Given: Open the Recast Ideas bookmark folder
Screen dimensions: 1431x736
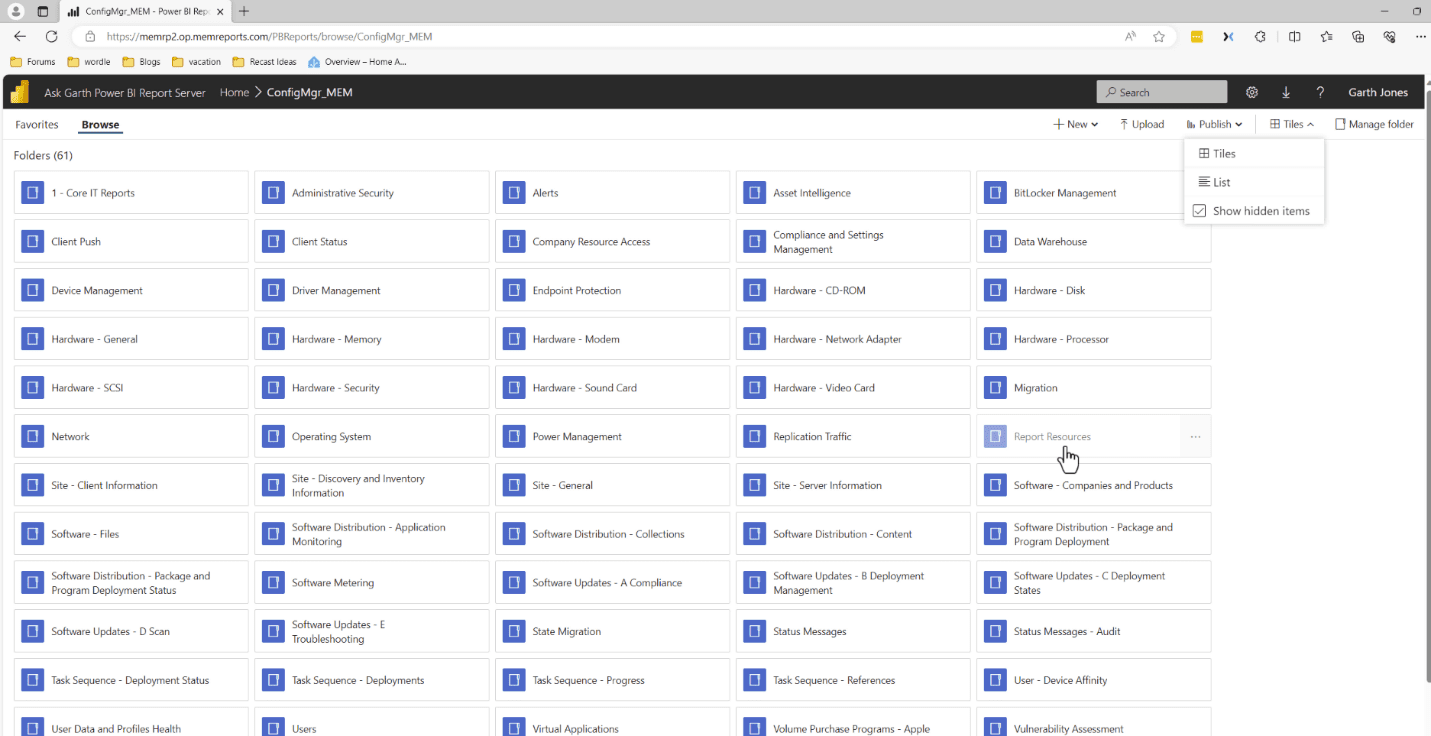Looking at the screenshot, I should click(264, 62).
